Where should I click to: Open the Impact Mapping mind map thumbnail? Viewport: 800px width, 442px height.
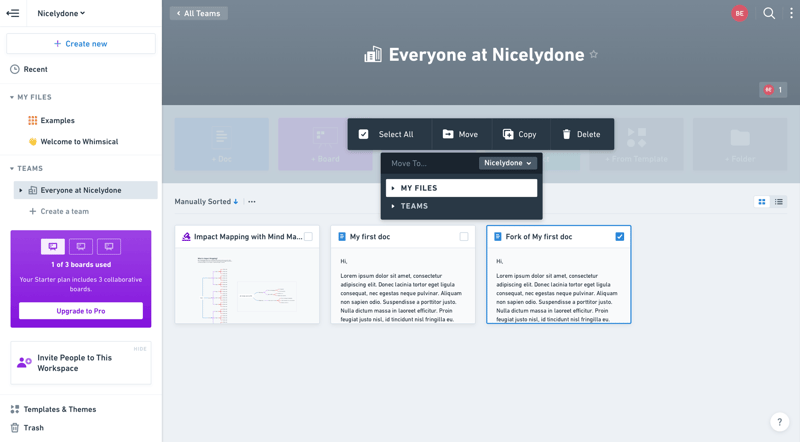(x=247, y=286)
